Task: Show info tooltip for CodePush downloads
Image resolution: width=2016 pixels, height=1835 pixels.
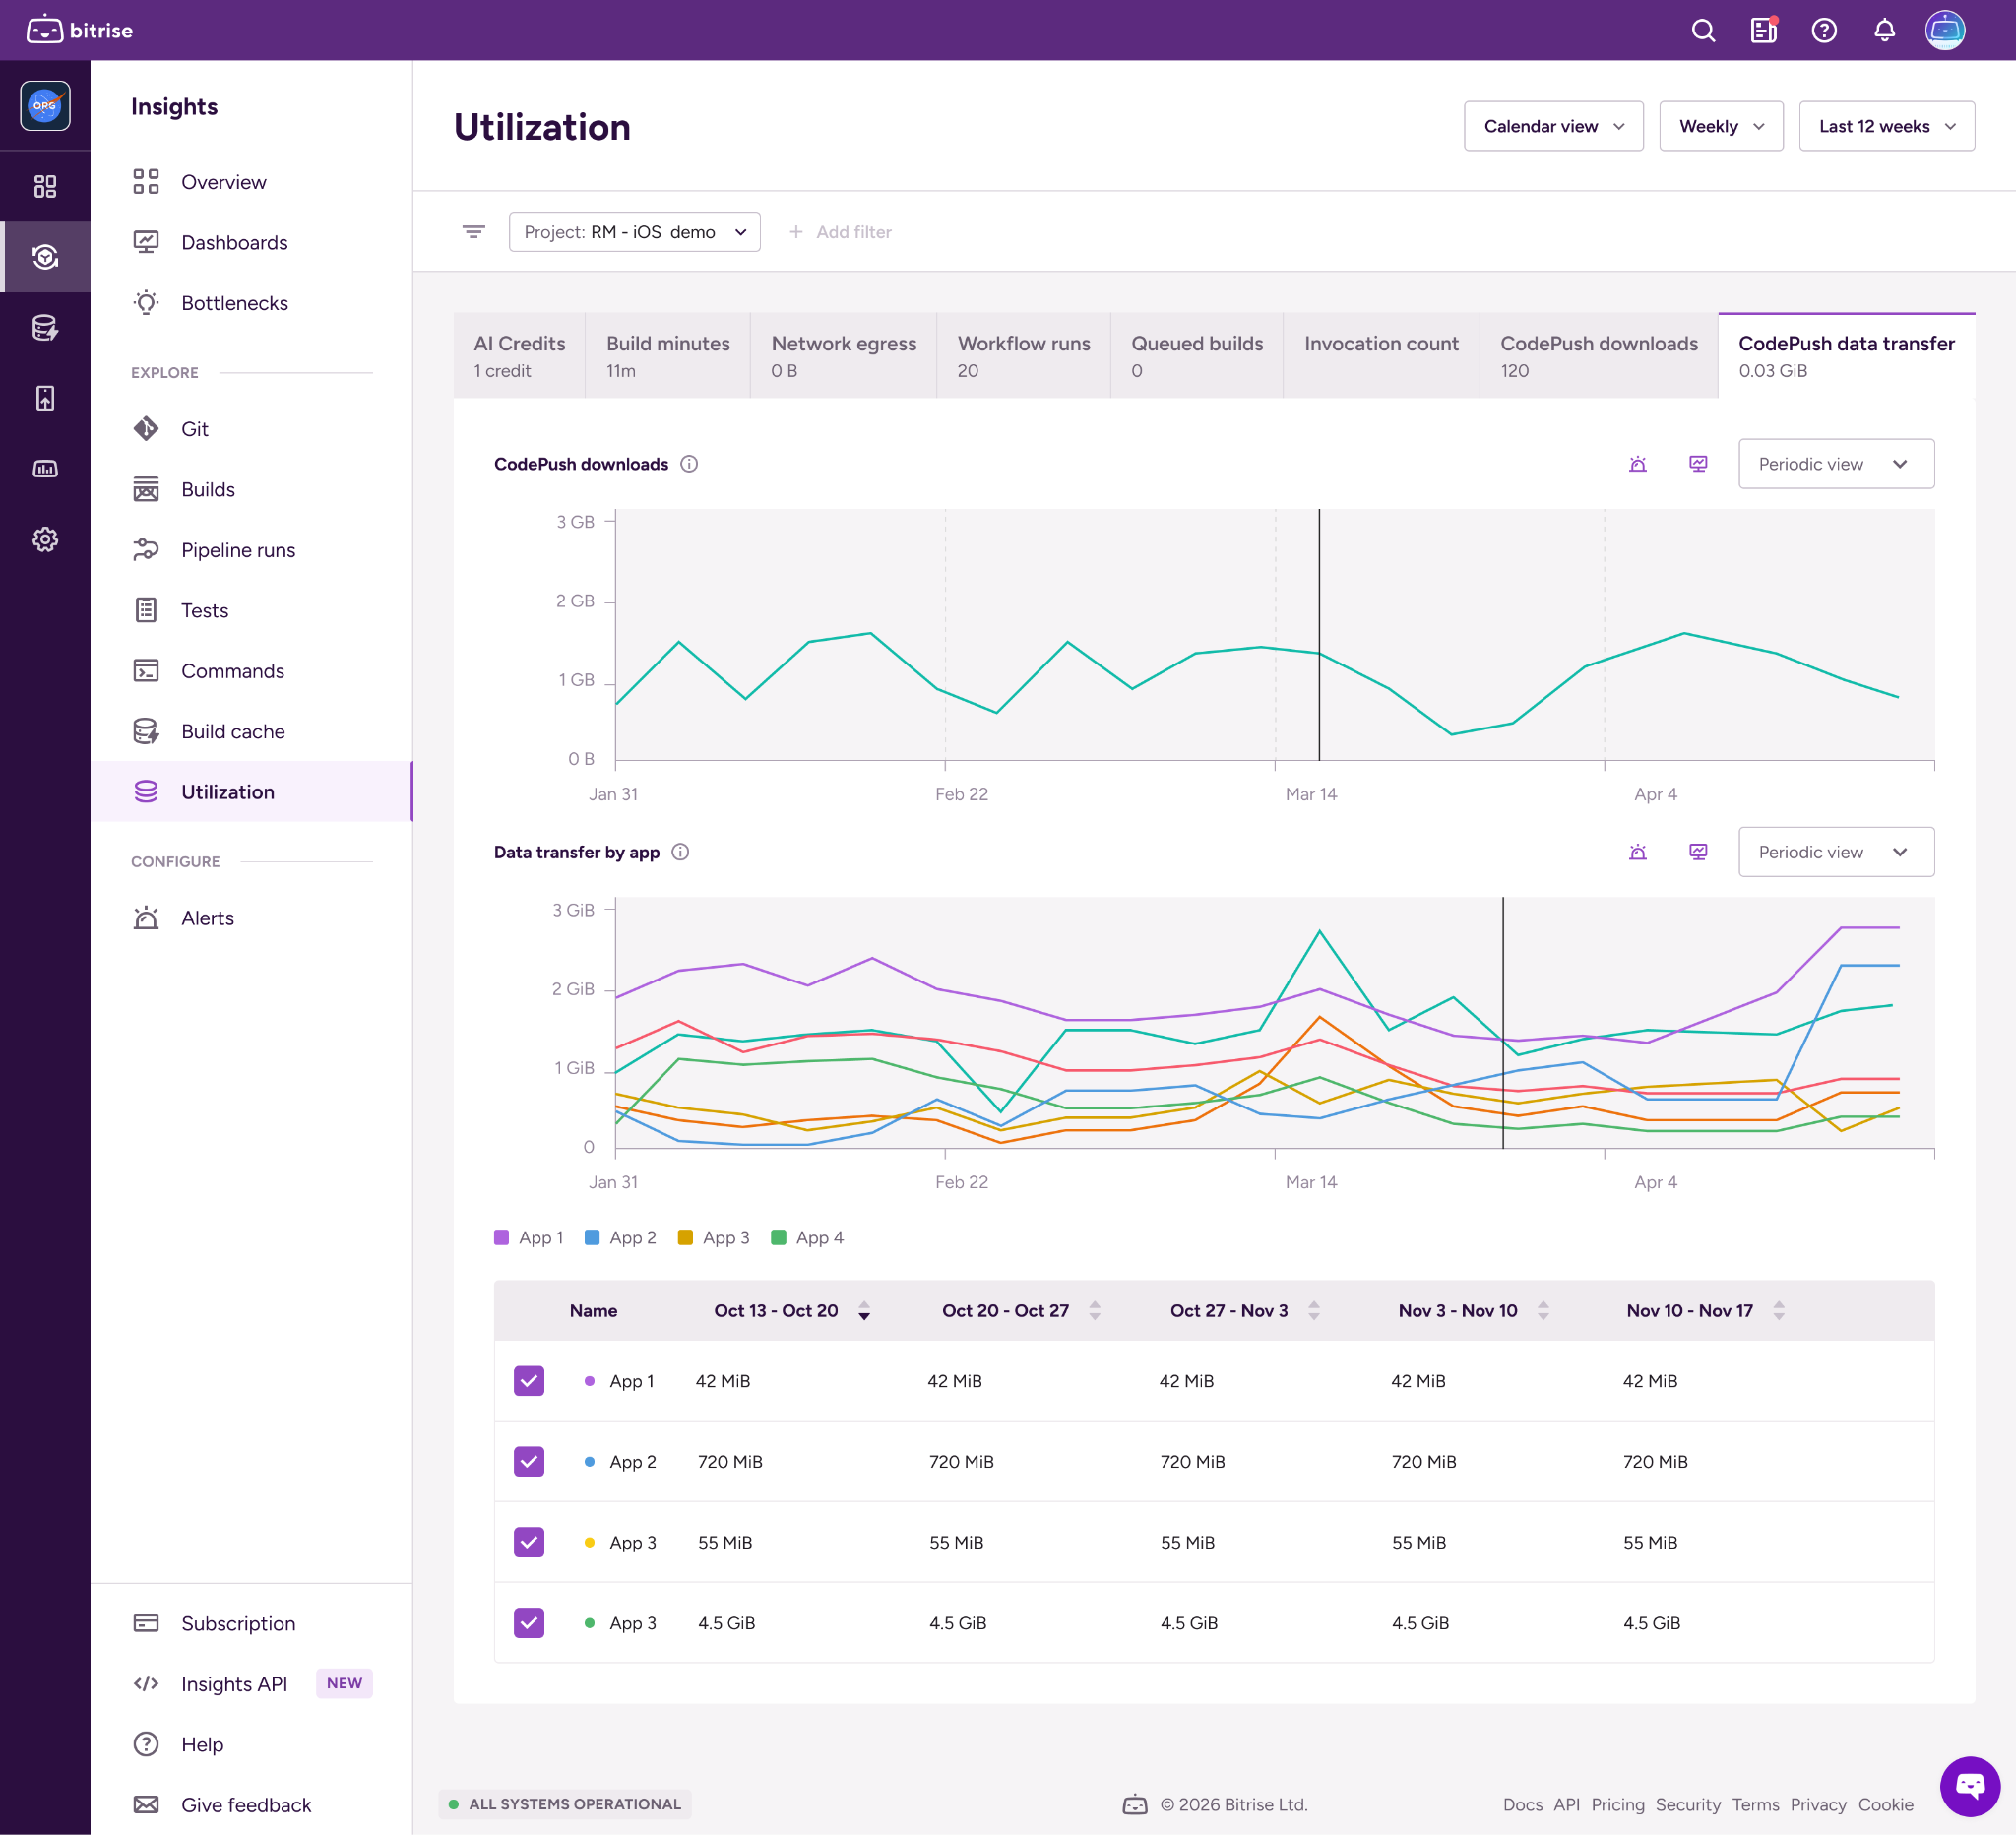Action: (689, 464)
